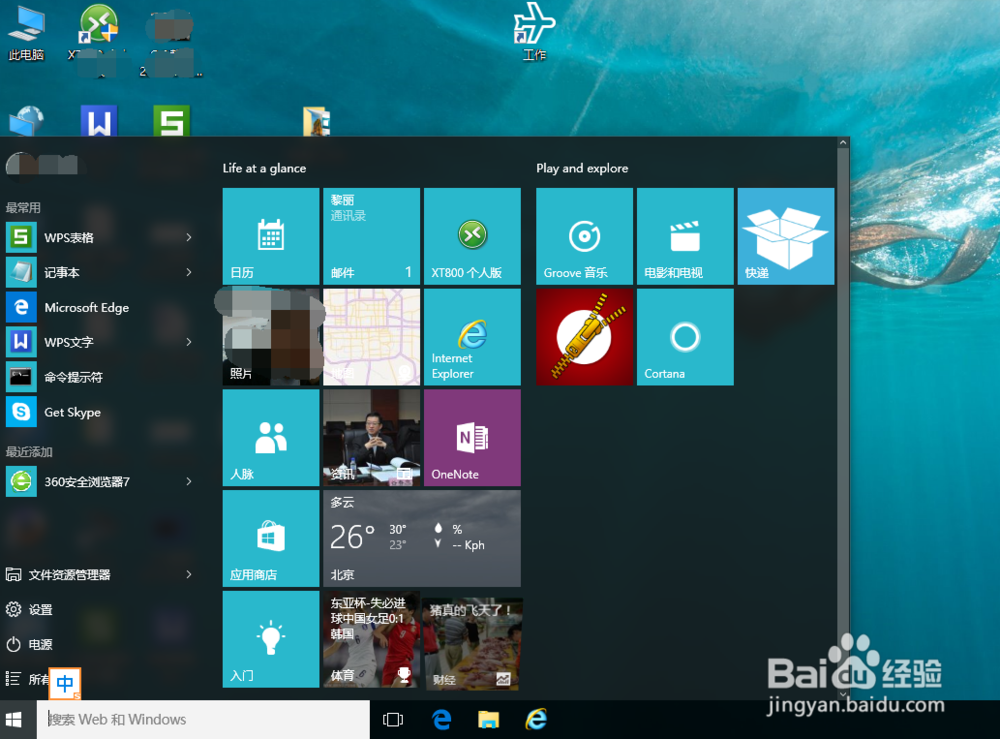Open the 快递 box tile

pyautogui.click(x=786, y=236)
